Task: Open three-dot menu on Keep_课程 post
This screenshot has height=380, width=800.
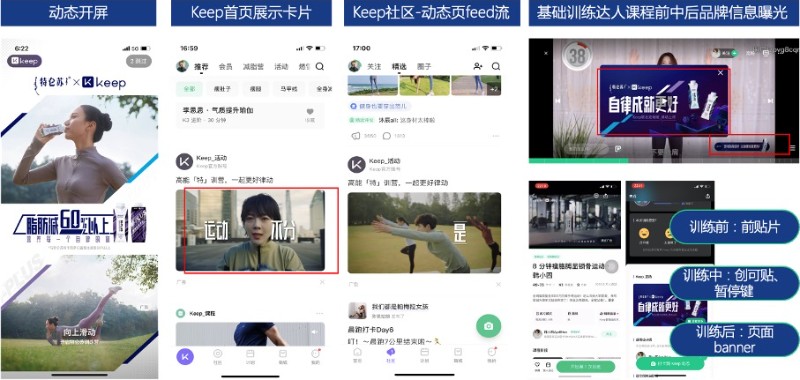Action: click(319, 313)
